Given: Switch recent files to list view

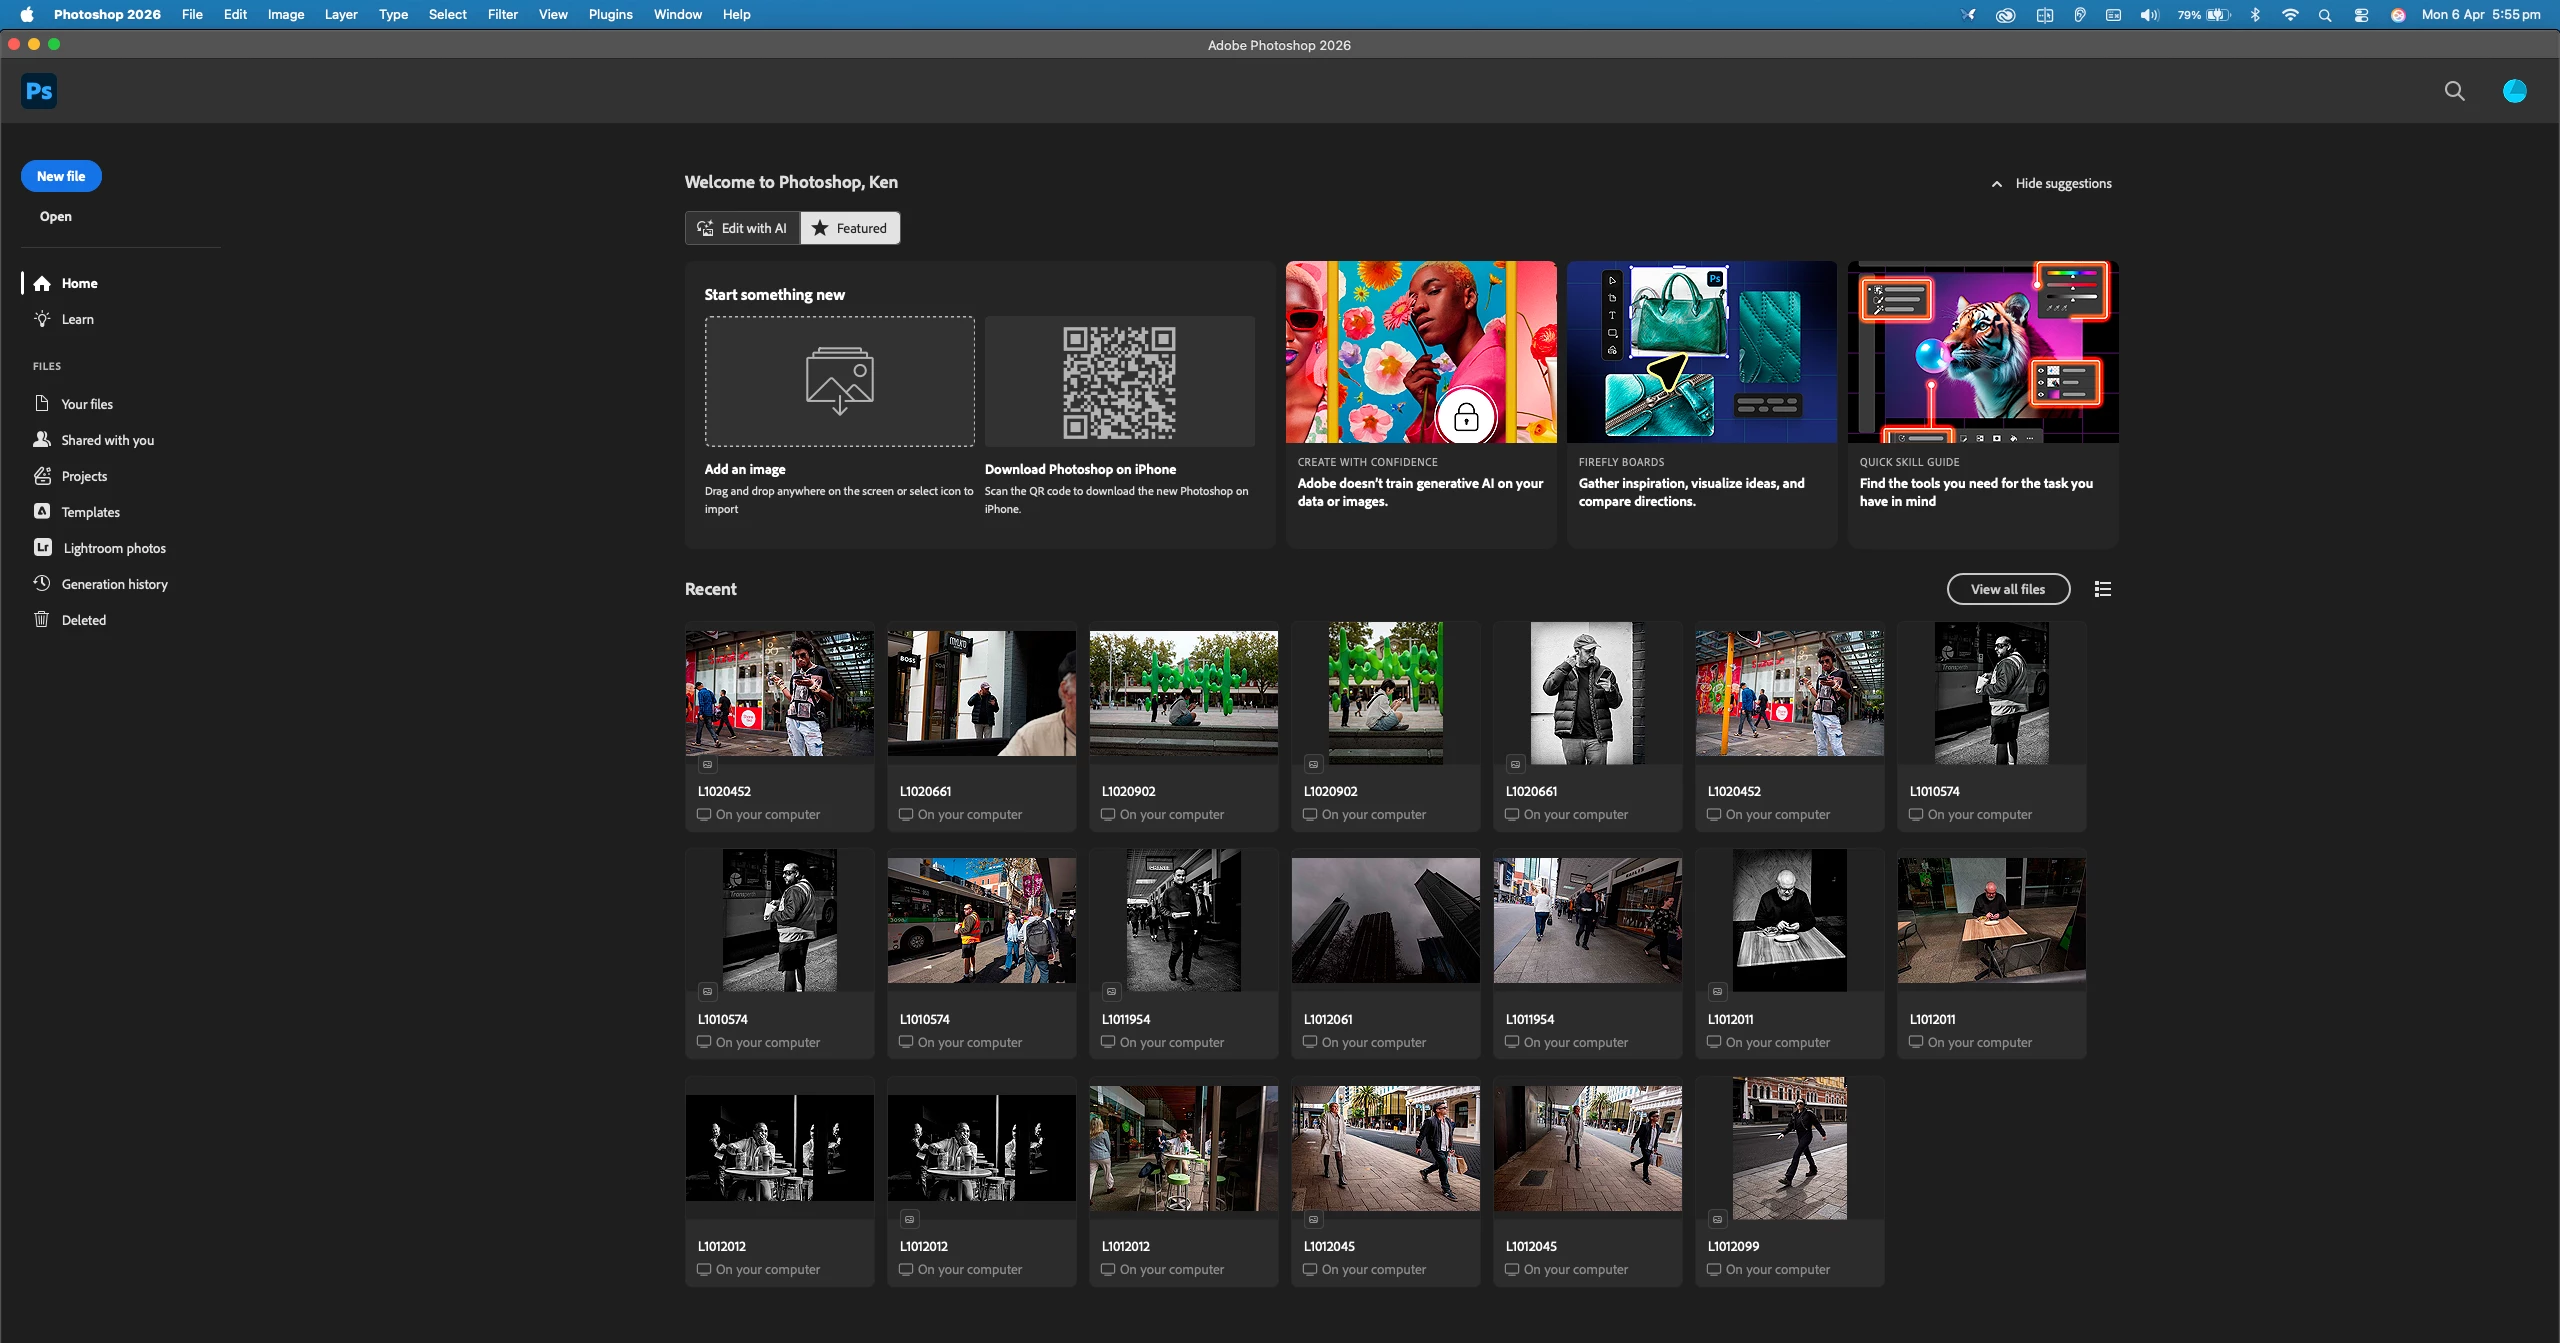Looking at the screenshot, I should pyautogui.click(x=2103, y=589).
